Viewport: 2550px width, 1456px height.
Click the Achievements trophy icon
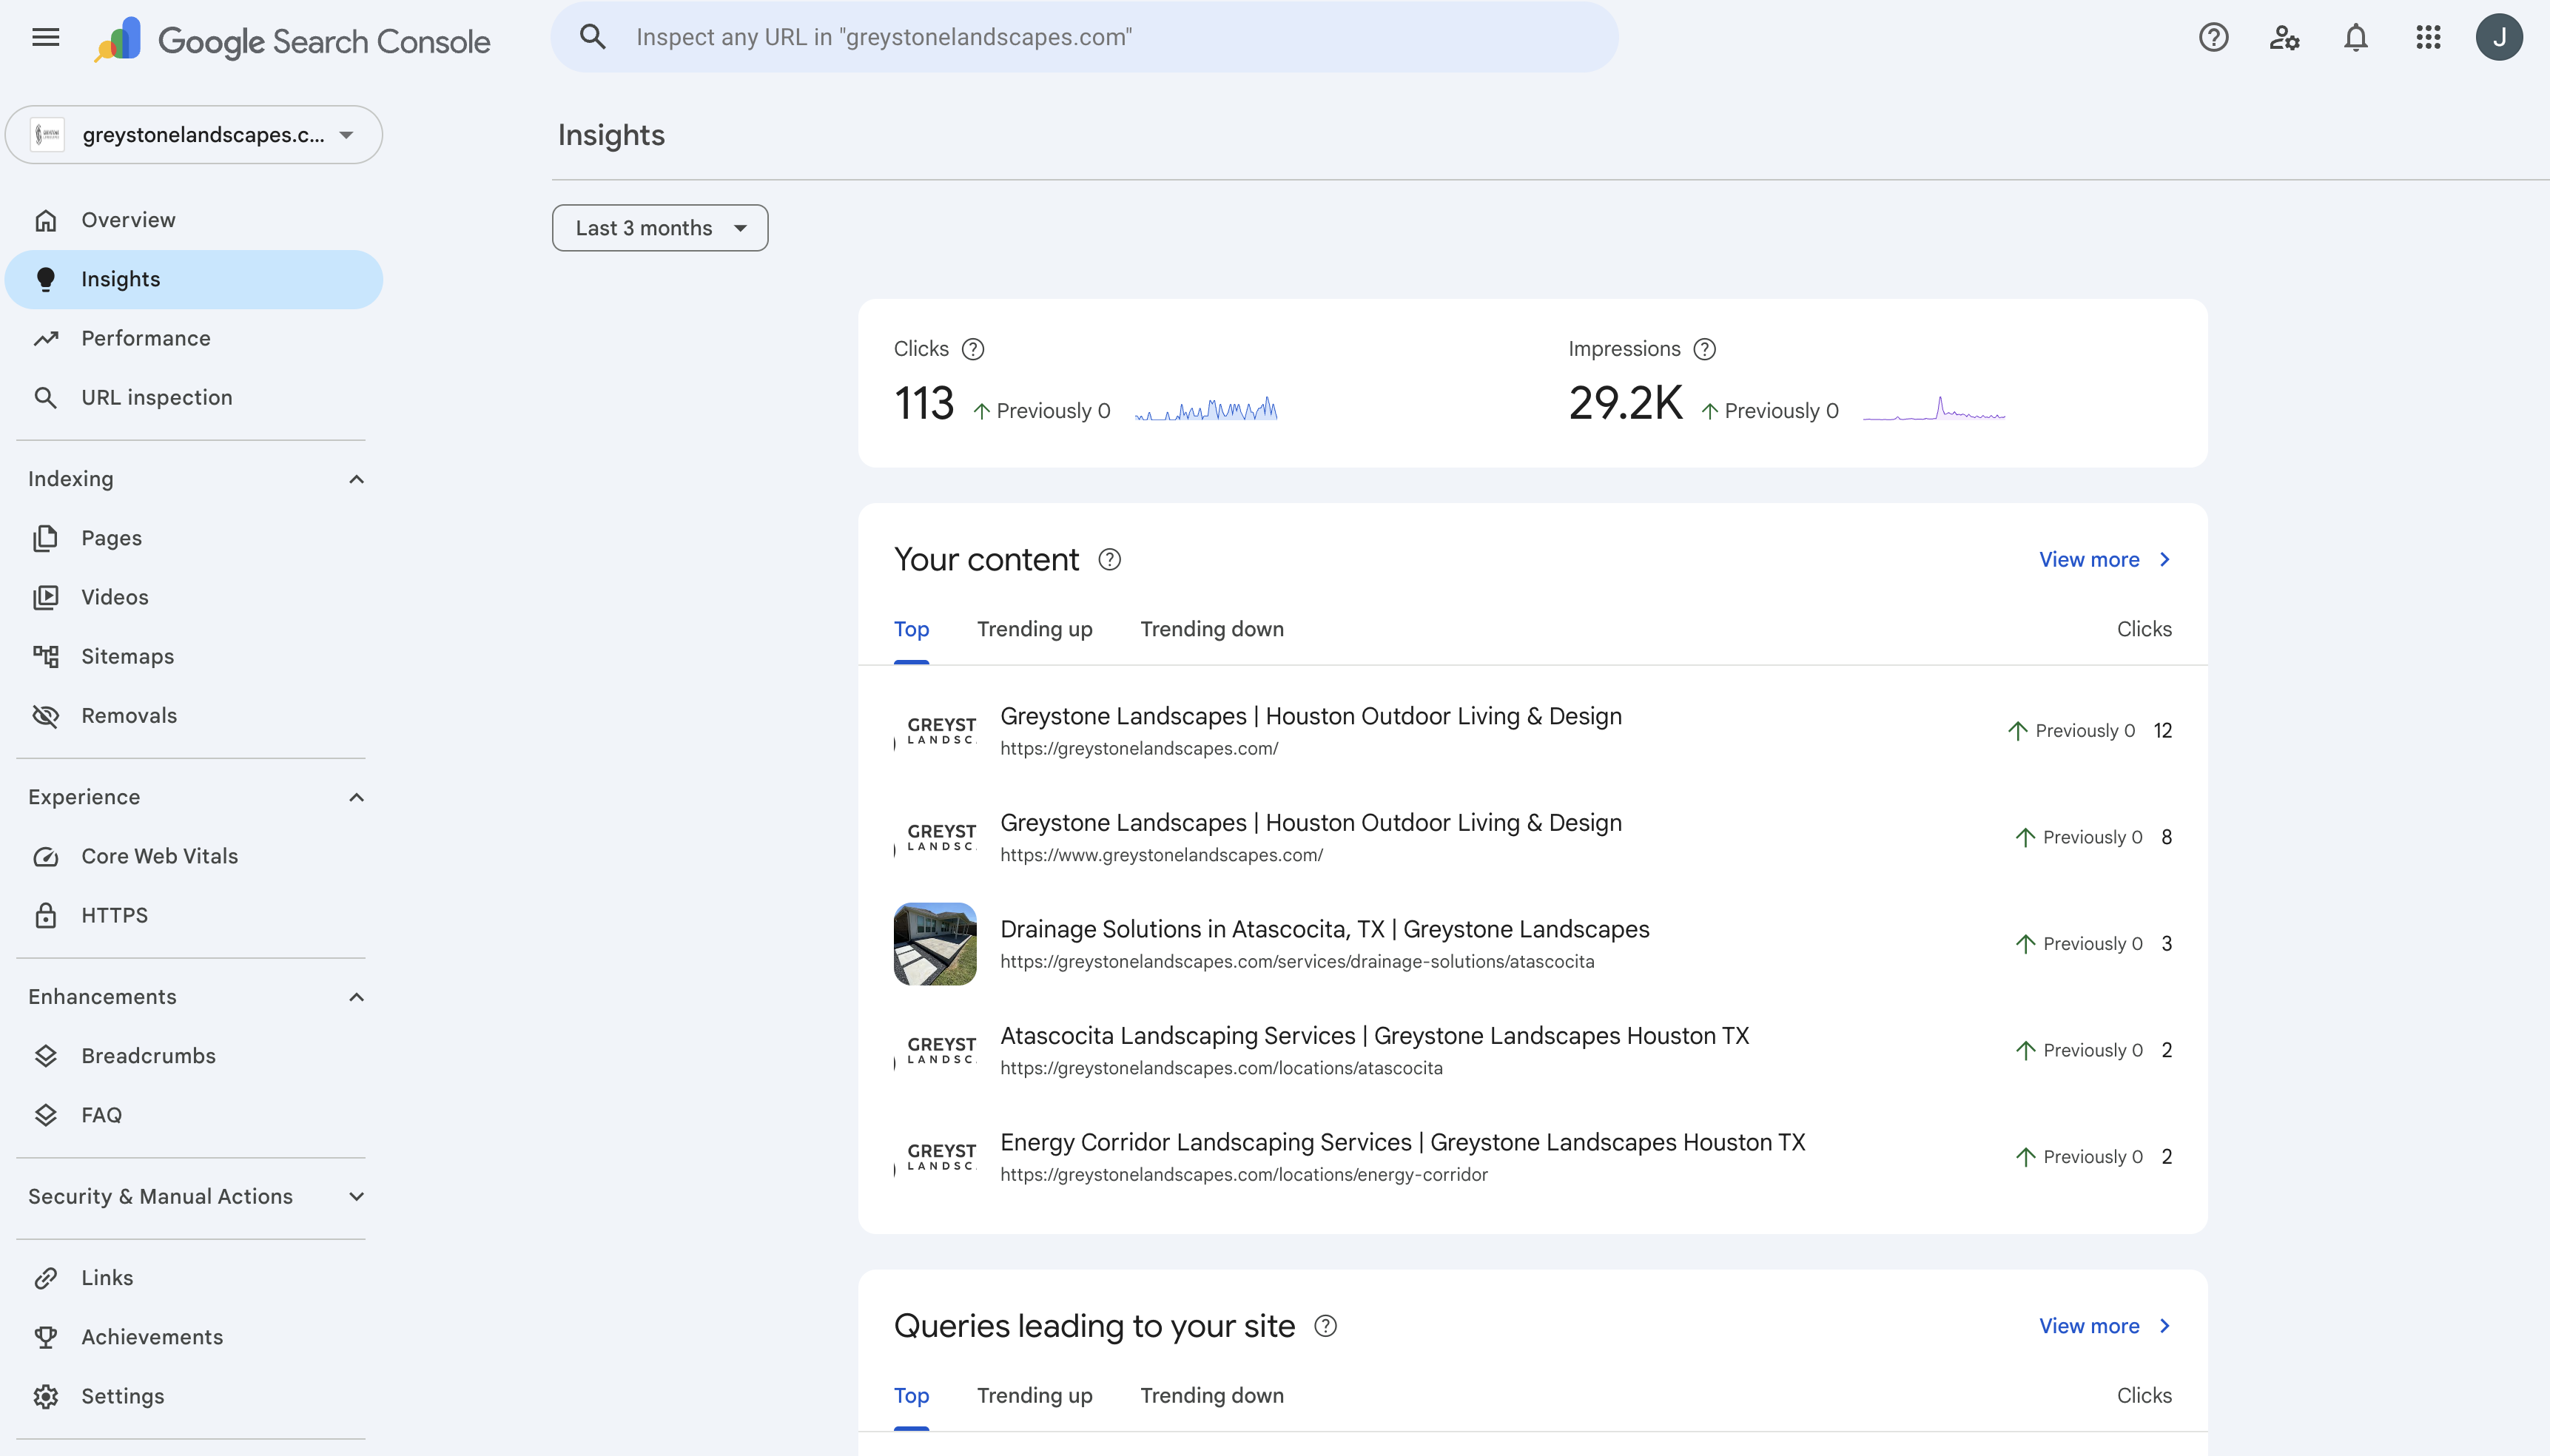coord(46,1337)
